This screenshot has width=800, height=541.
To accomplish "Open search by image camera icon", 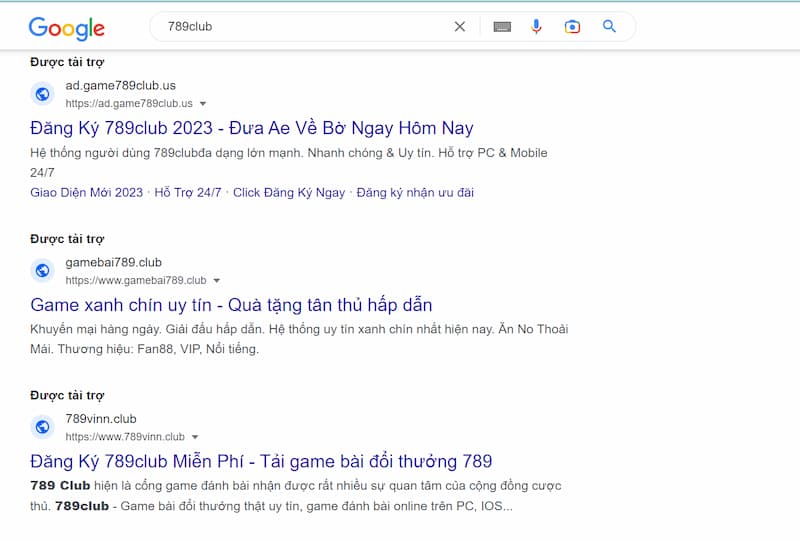I will pyautogui.click(x=572, y=27).
